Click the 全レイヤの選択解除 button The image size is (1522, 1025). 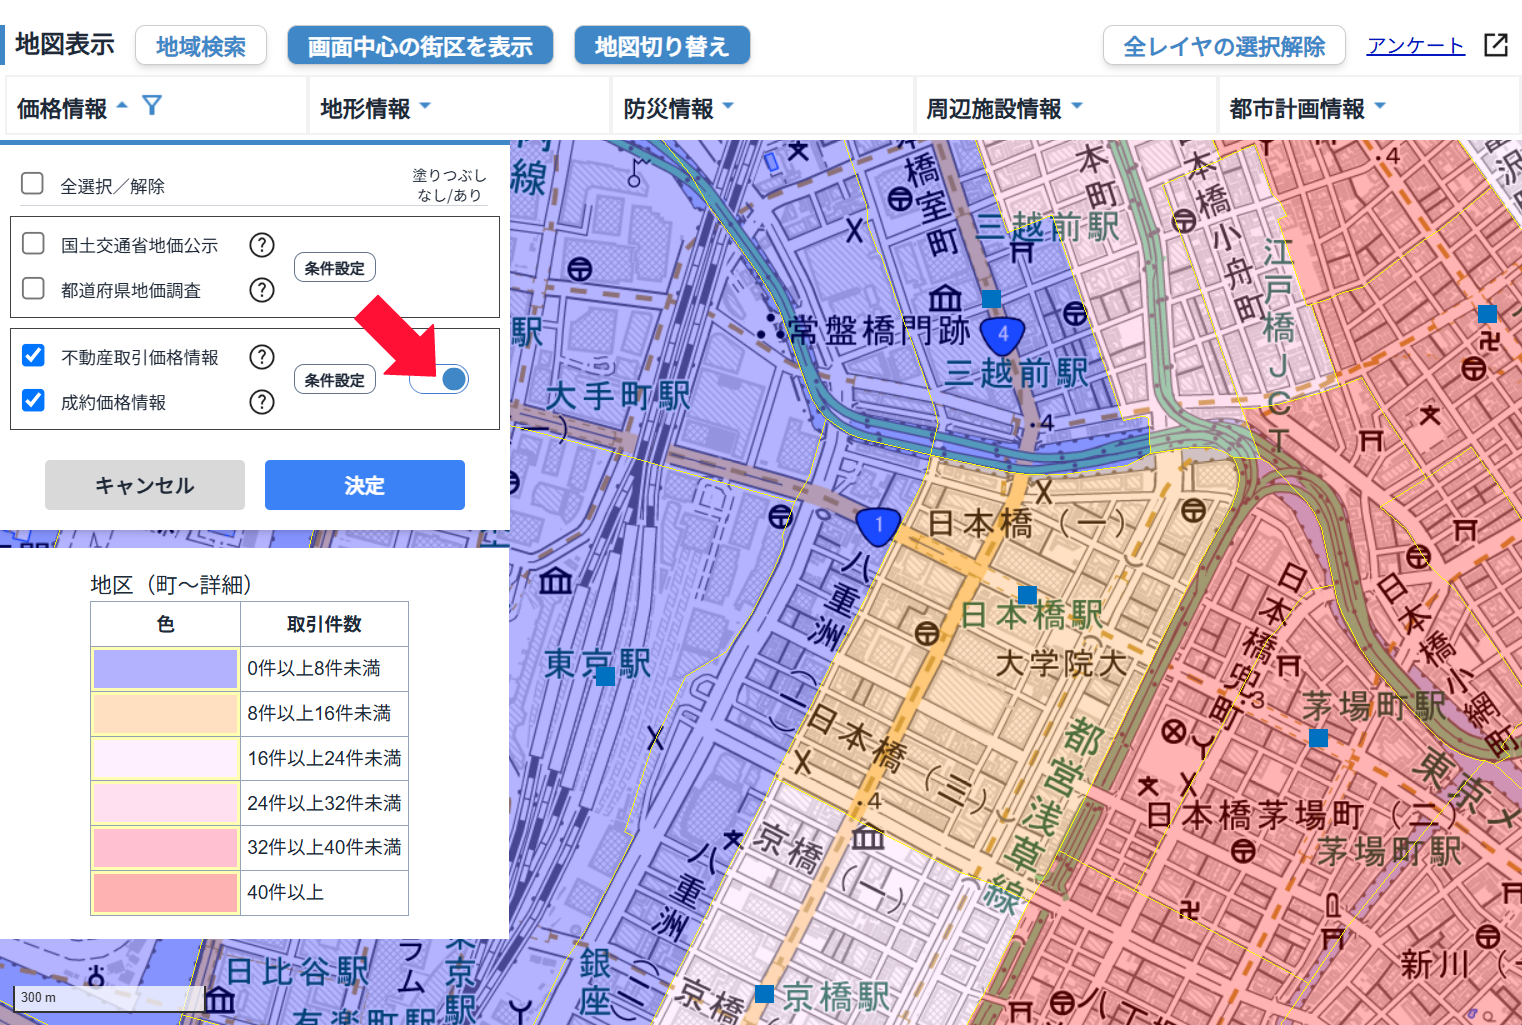(x=1224, y=45)
